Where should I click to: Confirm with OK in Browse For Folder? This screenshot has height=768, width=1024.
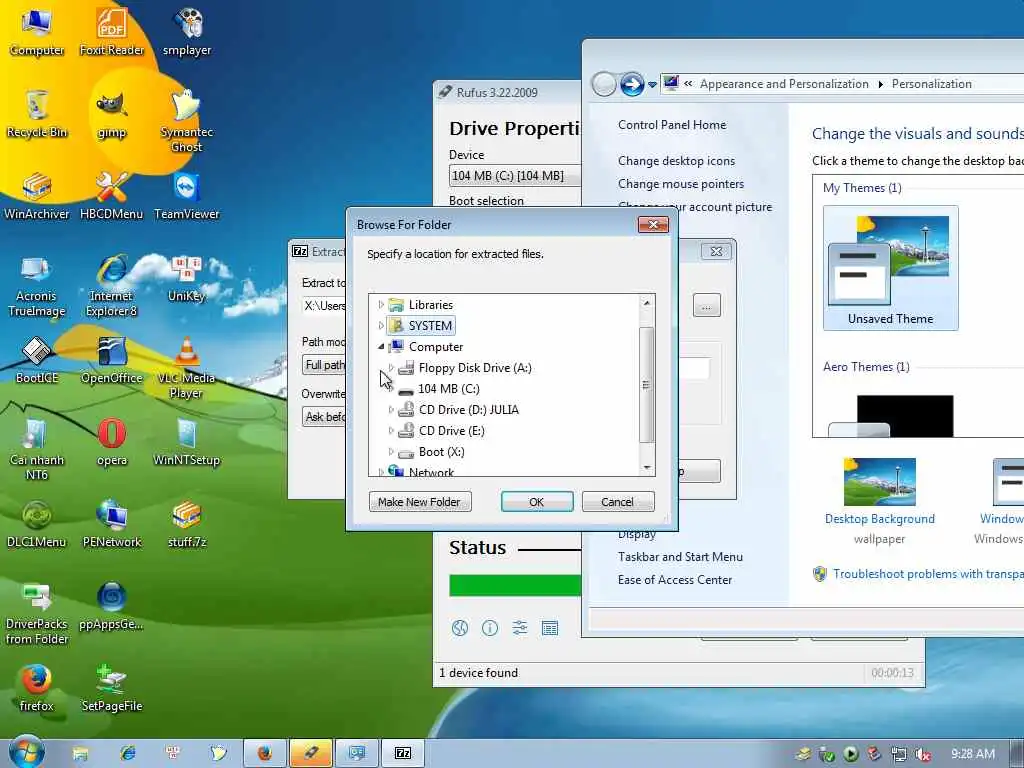click(x=537, y=502)
